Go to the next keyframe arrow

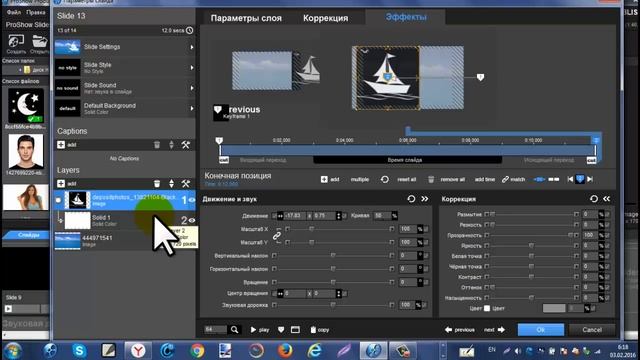[x=590, y=179]
